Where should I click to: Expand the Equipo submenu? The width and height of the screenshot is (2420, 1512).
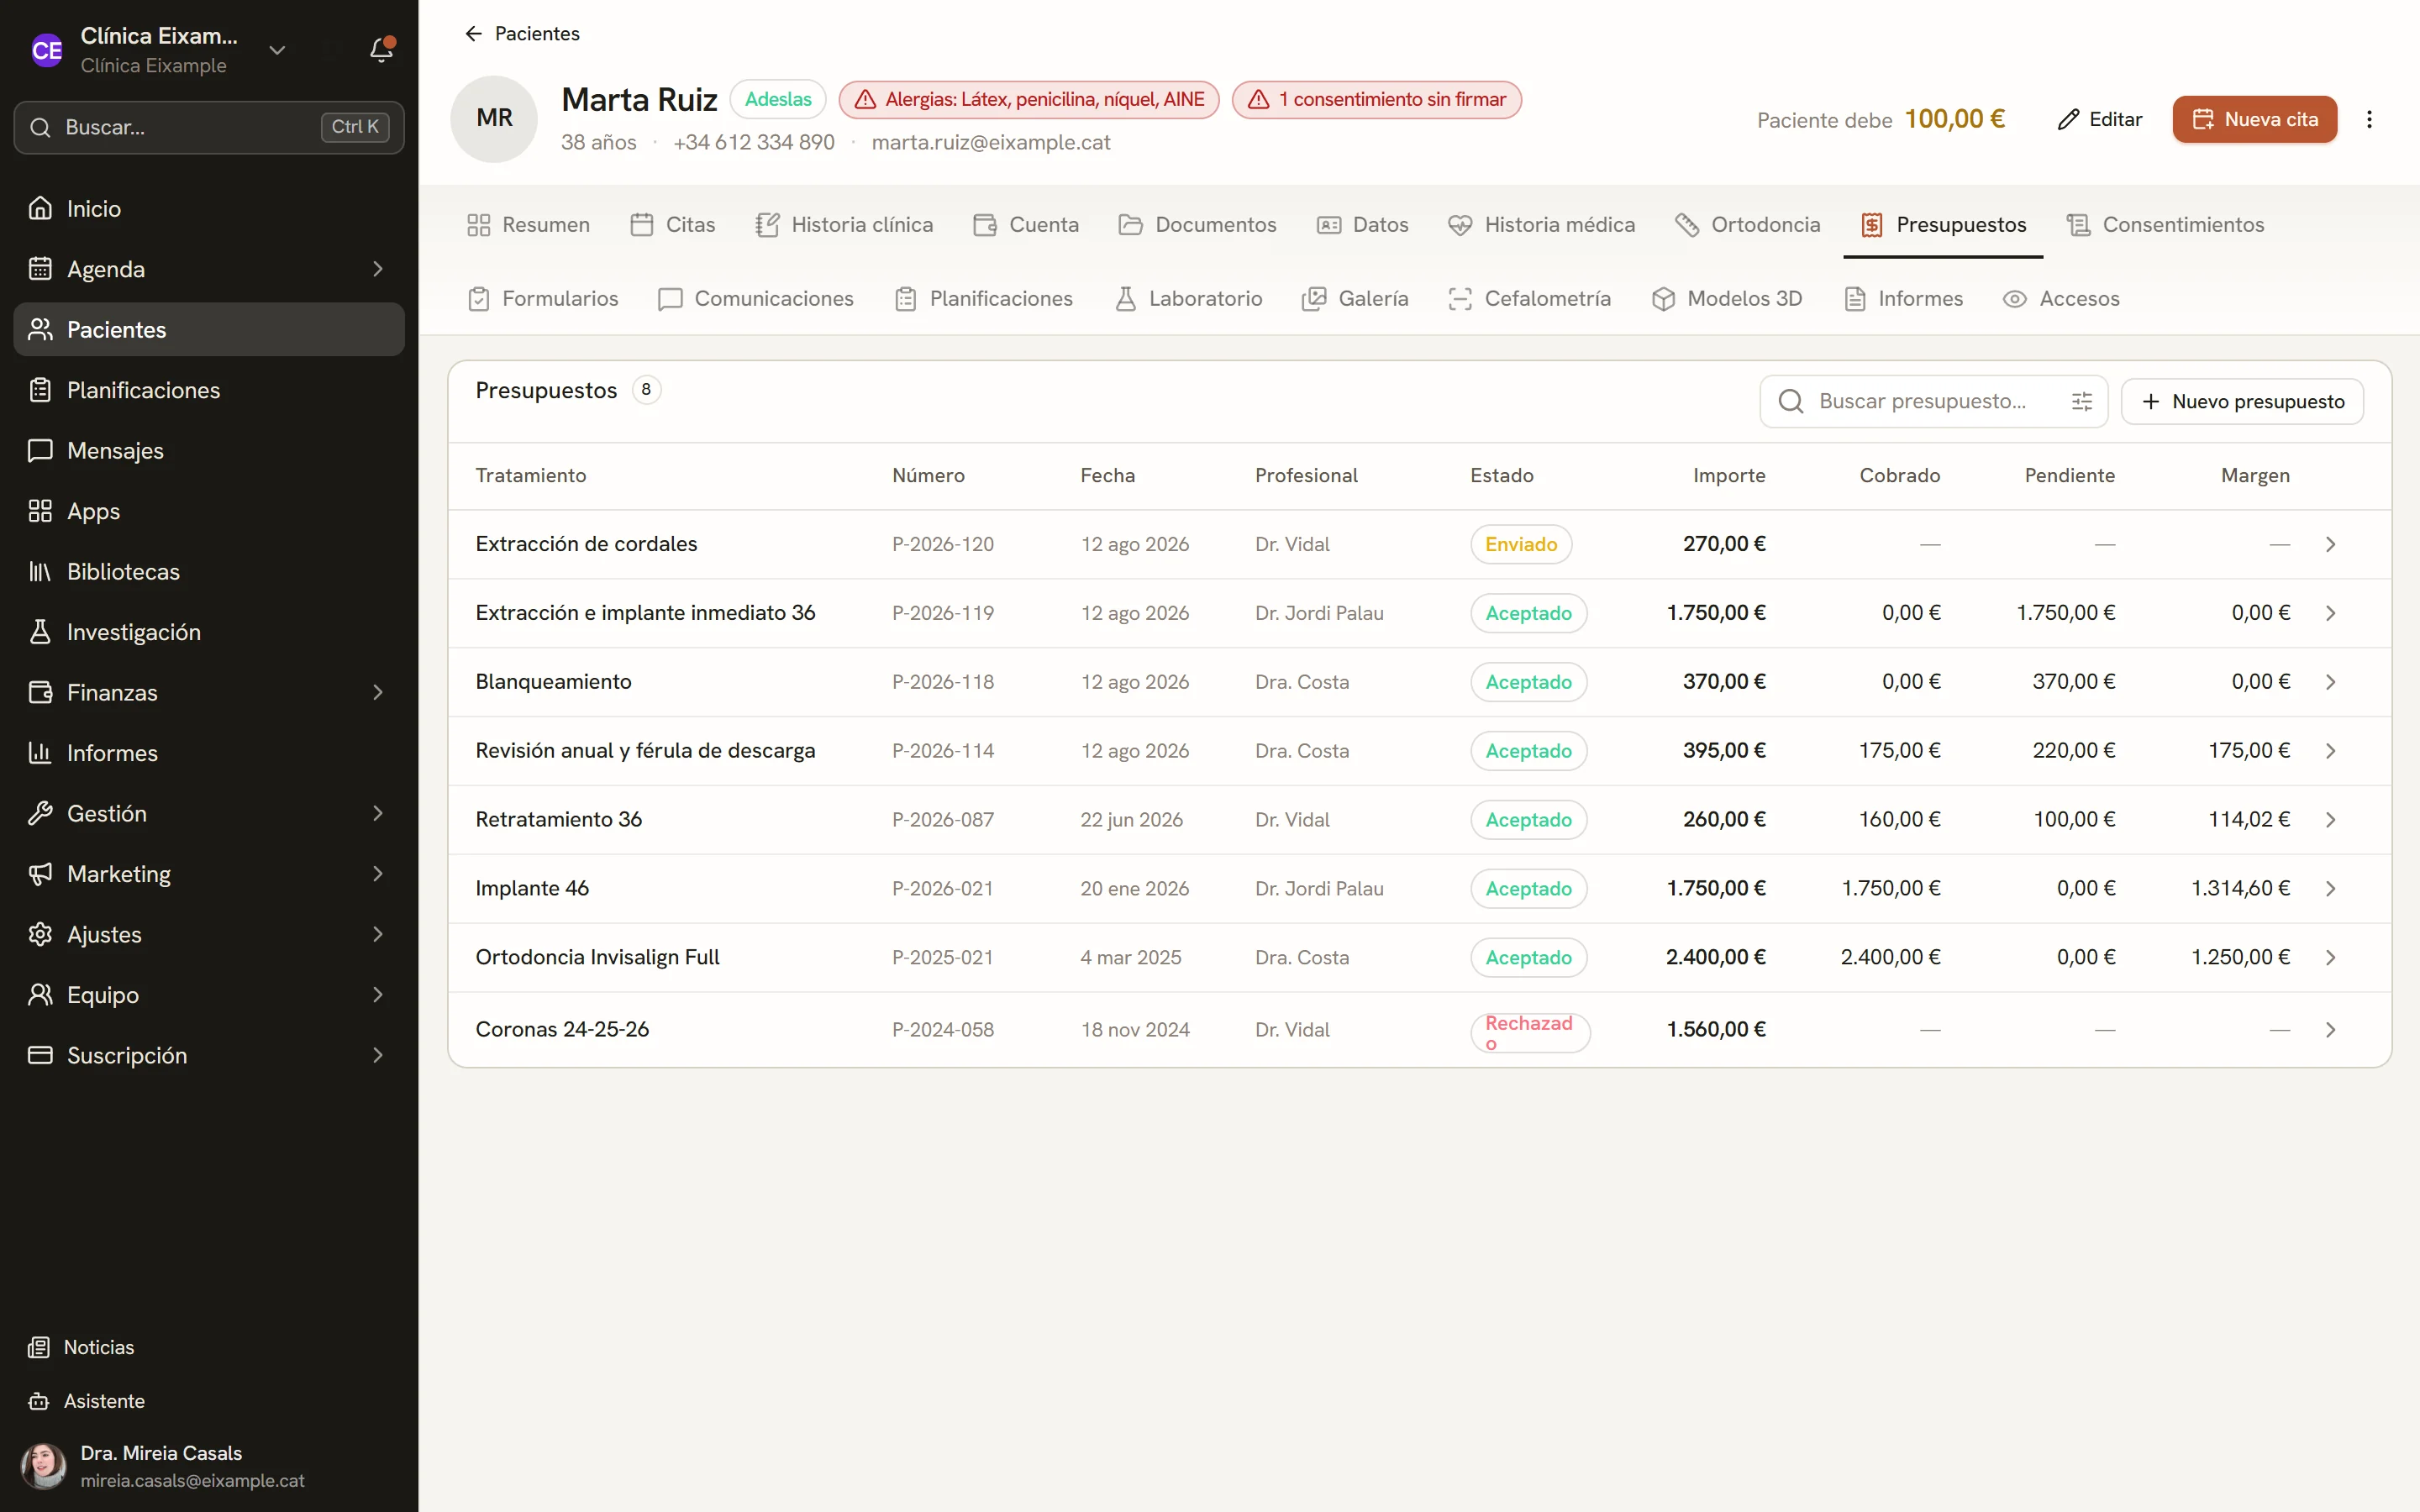coord(378,995)
